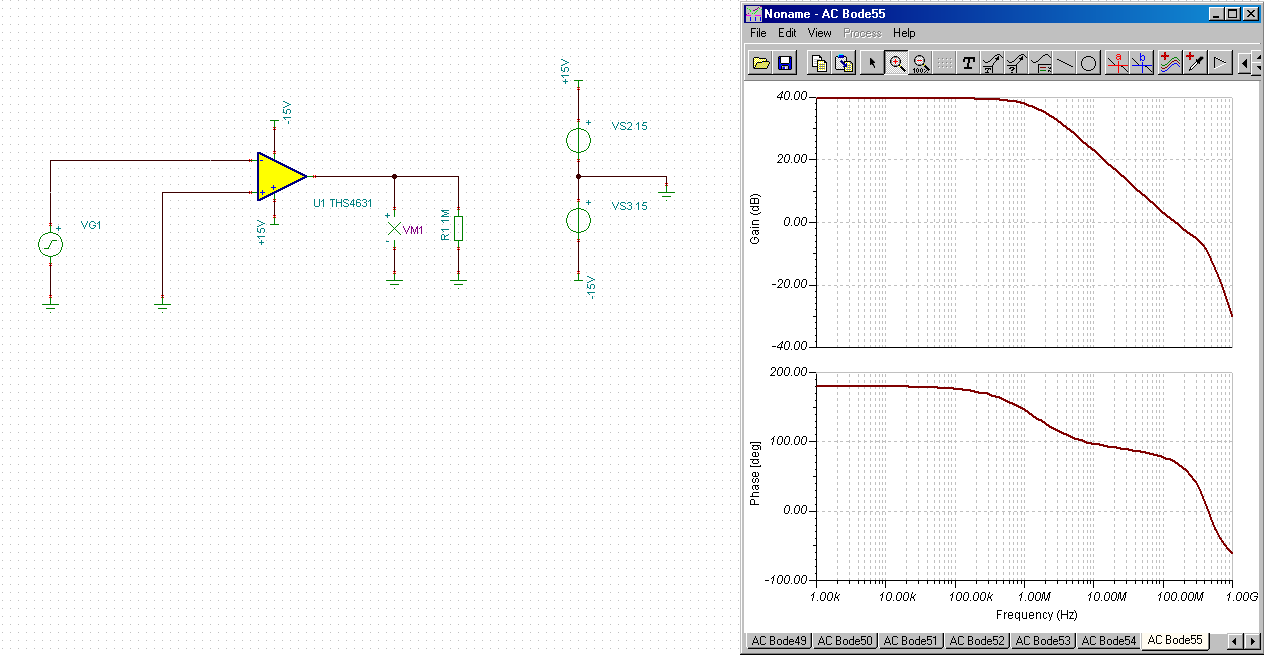Click the 'Phase [deg]' axis label
Screen dimensions: 1264x655
756,474
